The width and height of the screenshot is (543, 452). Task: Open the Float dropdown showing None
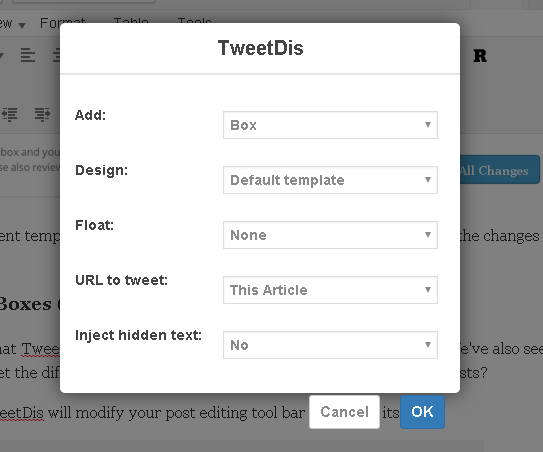330,235
